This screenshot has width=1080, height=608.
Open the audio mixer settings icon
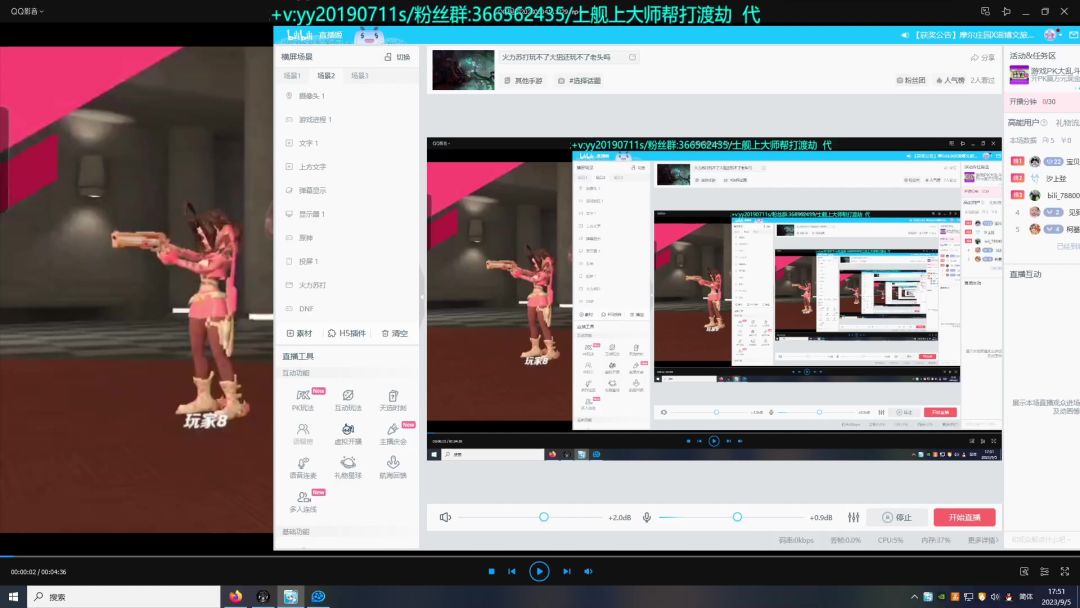(853, 517)
